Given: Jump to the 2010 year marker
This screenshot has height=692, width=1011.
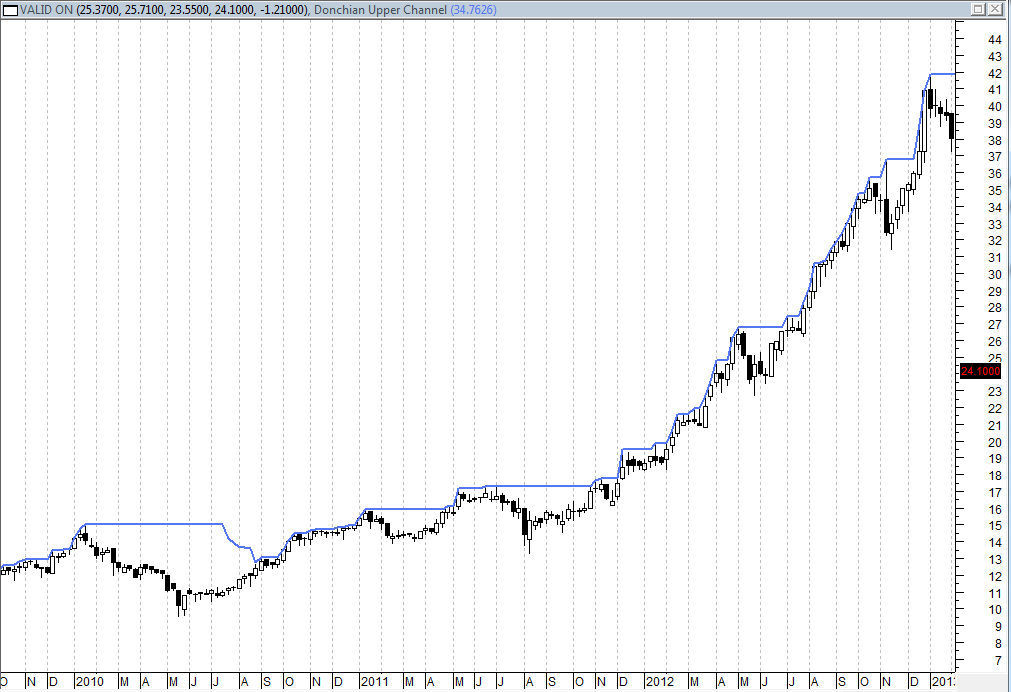Looking at the screenshot, I should click(90, 682).
